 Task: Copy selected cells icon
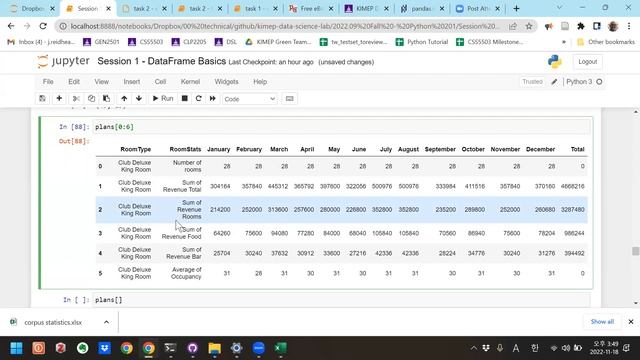point(91,98)
